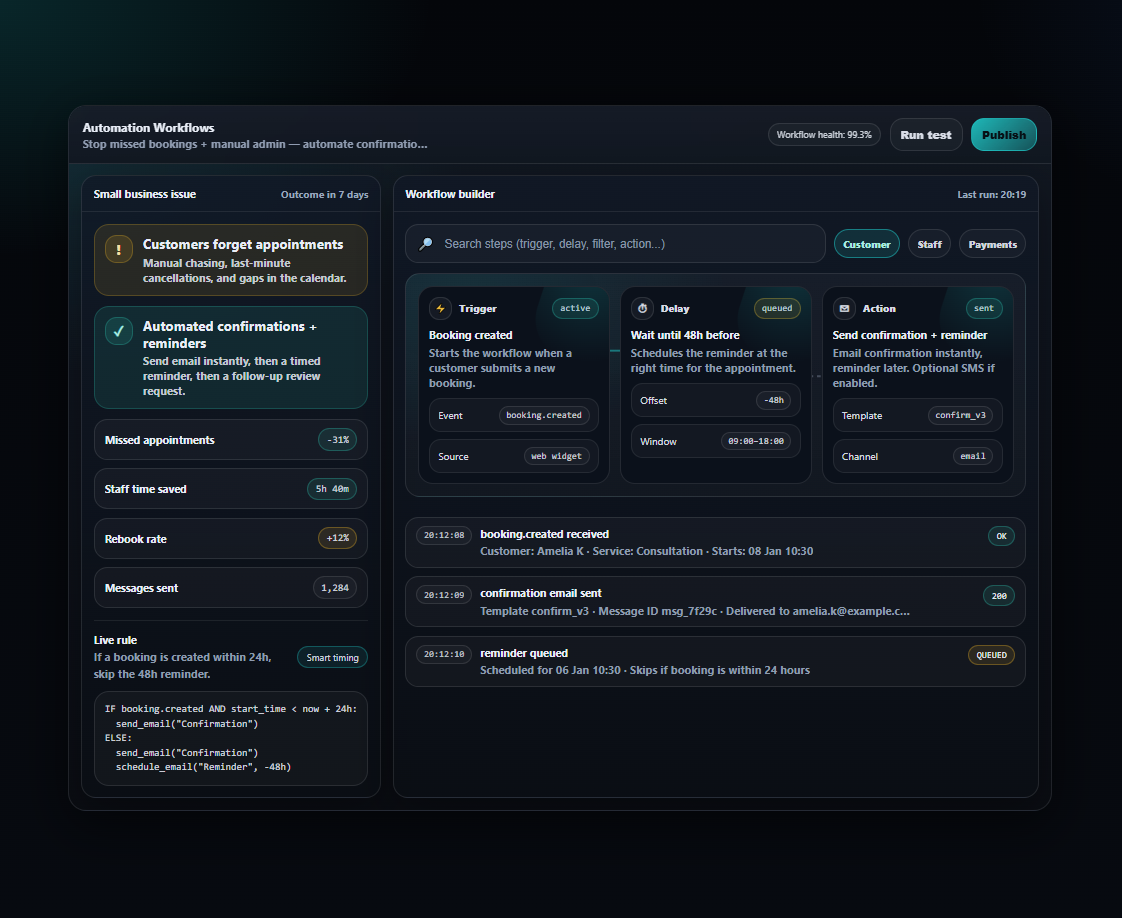Click the lightning bolt Trigger icon

[441, 309]
